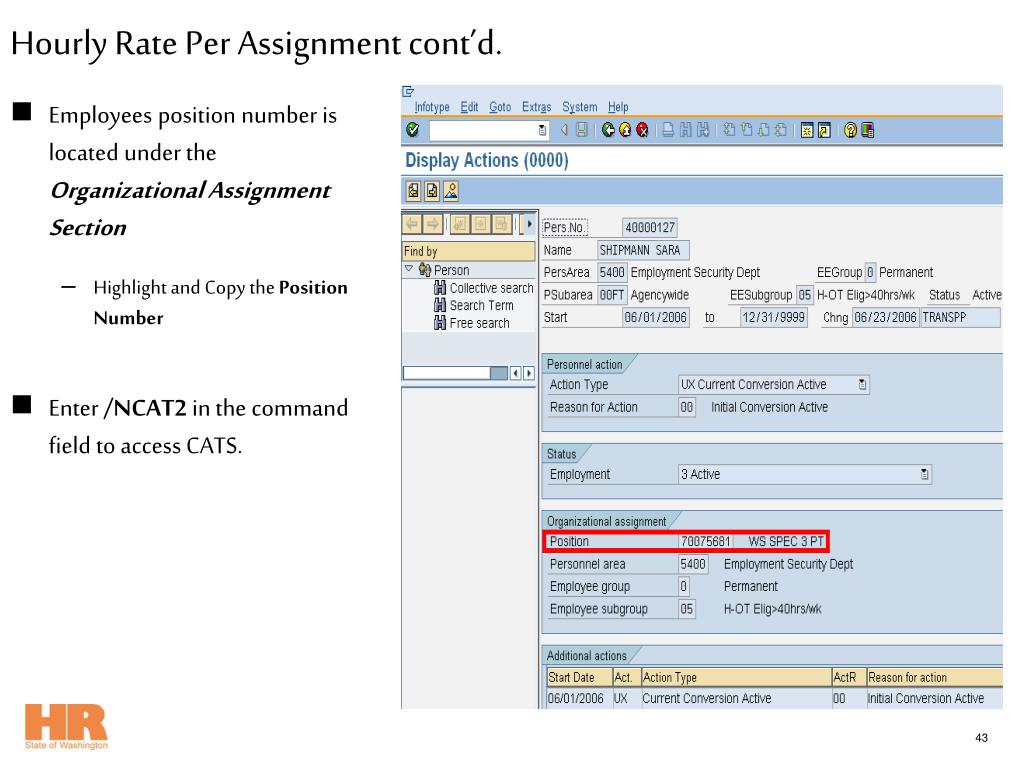Click the Personnel area field 5400 in Organizational assignment
The height and width of the screenshot is (768, 1024).
click(693, 564)
